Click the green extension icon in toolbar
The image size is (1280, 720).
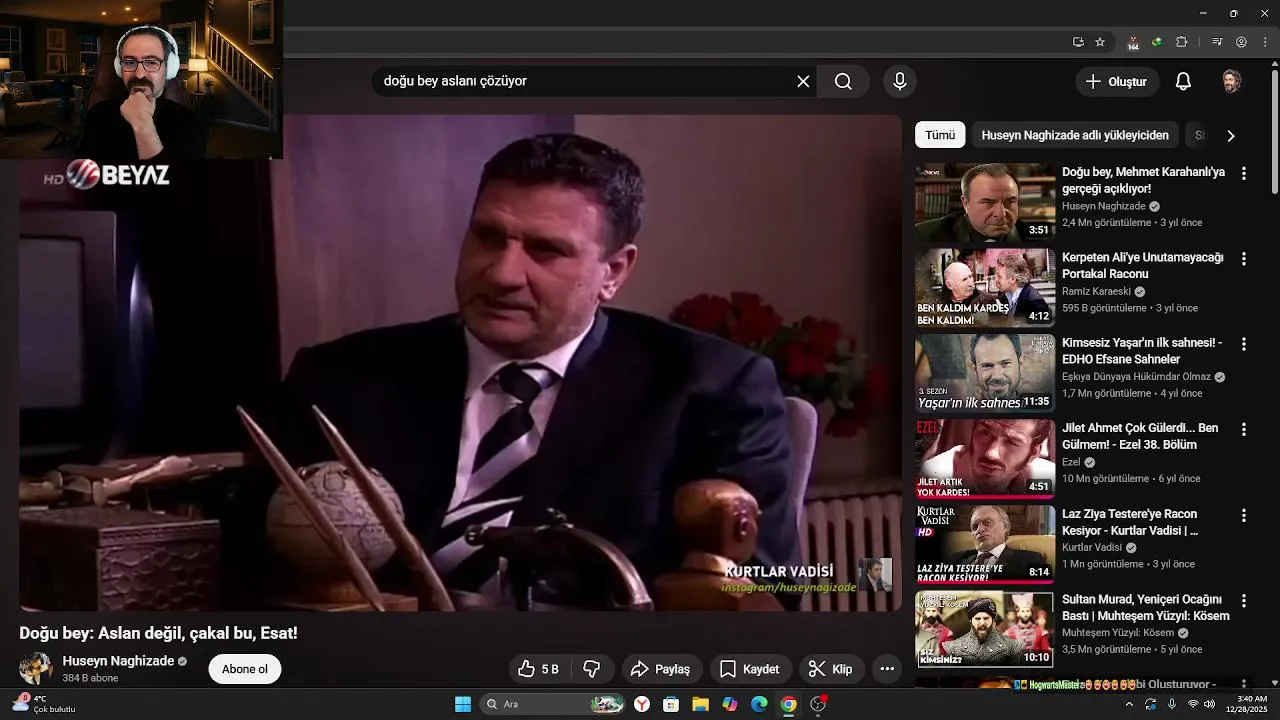tap(1157, 42)
